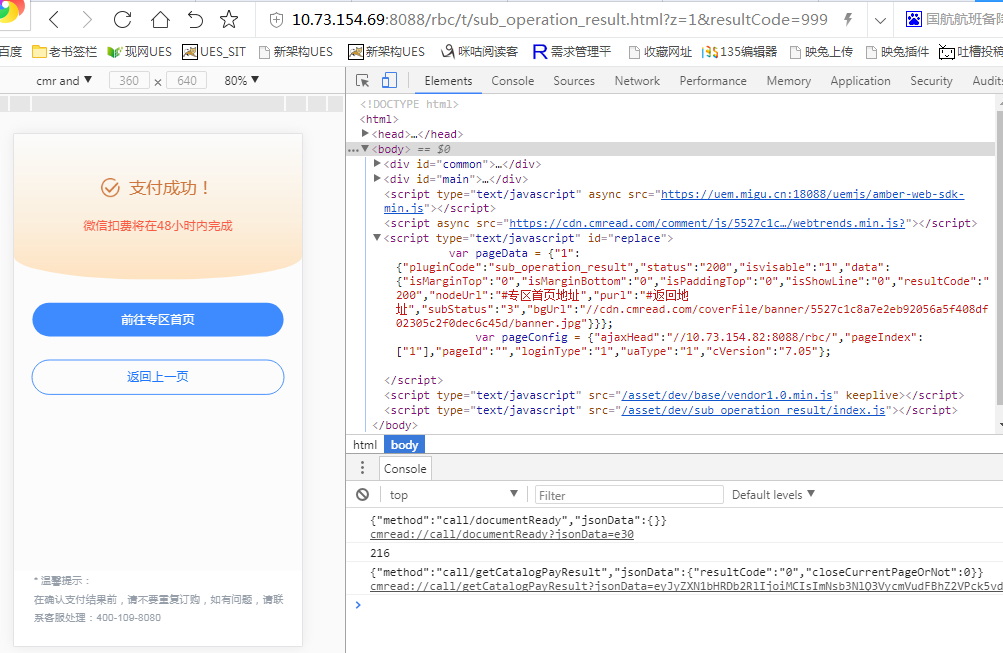
Task: Click the Elements panel vertical scrollbar
Action: [x=999, y=256]
